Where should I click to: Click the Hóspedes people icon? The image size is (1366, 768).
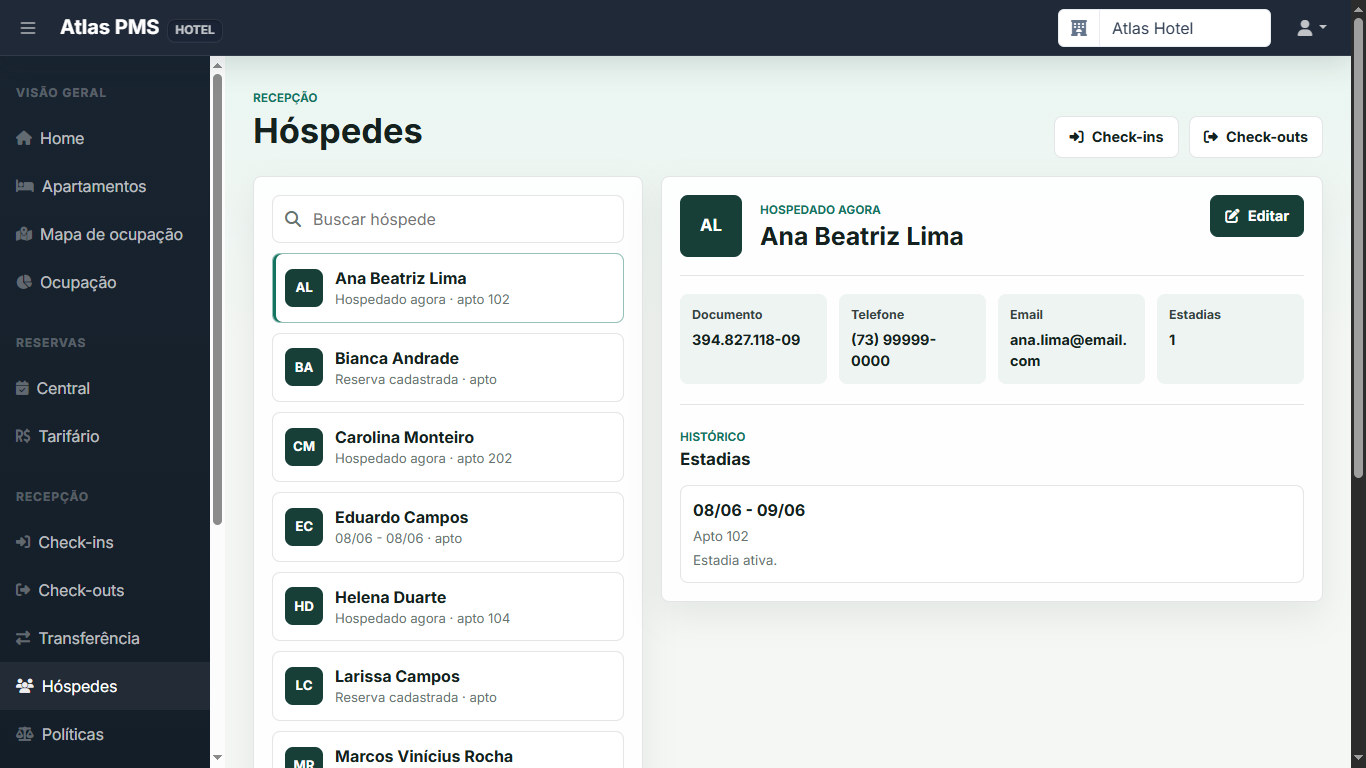coord(26,686)
